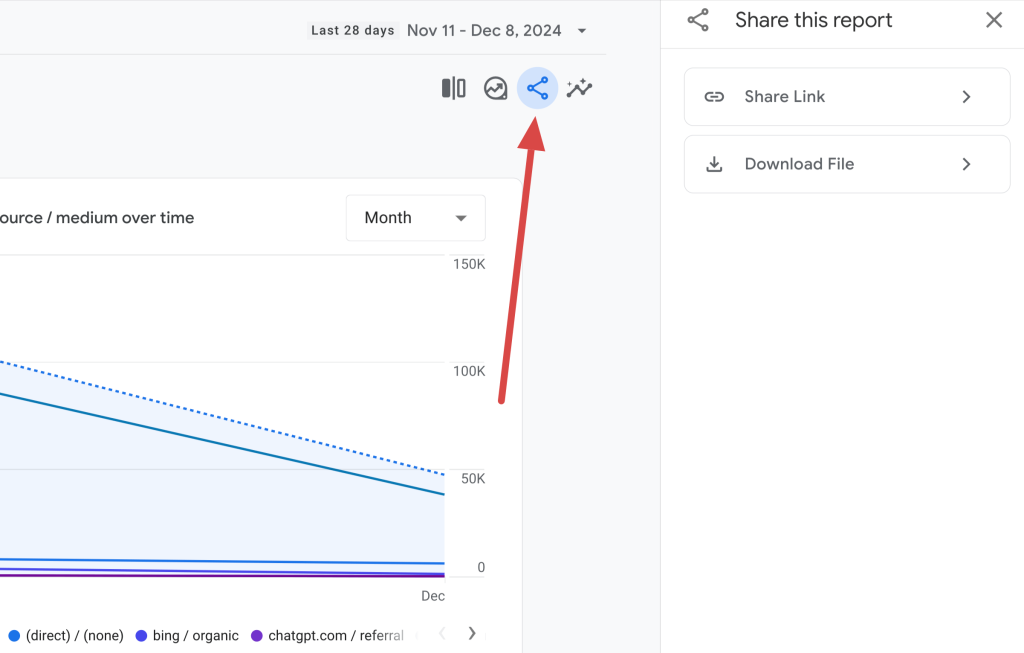Open the Share Link option
Image resolution: width=1024 pixels, height=653 pixels.
[x=847, y=97]
